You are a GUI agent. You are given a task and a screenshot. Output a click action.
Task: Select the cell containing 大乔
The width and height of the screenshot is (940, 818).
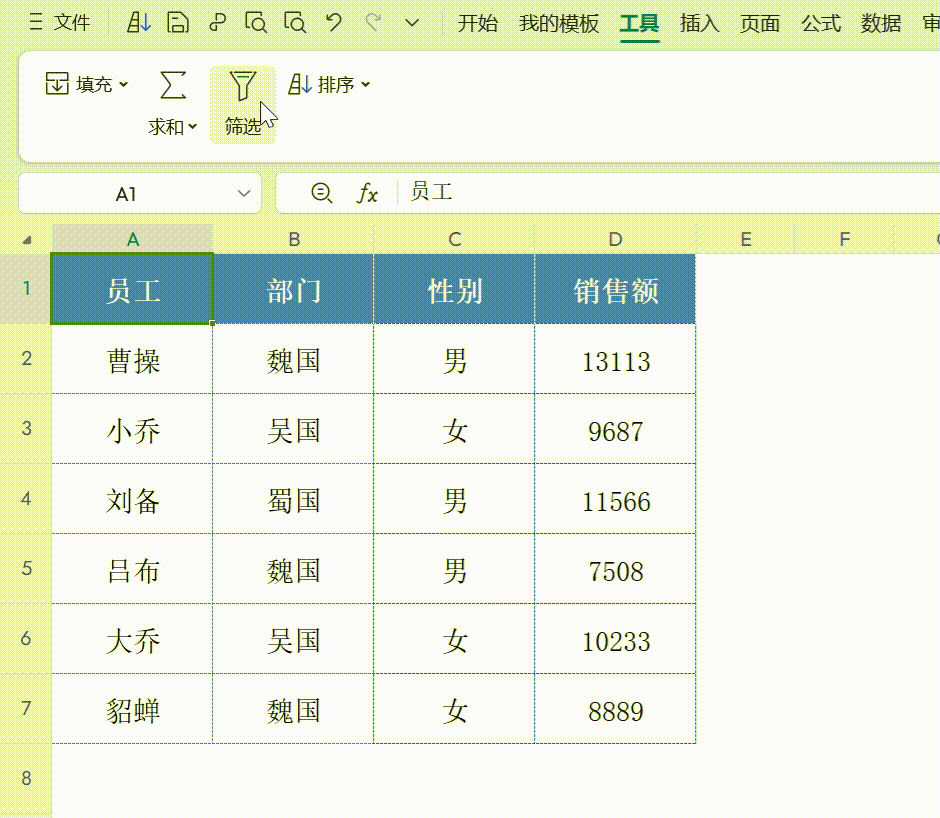[132, 639]
